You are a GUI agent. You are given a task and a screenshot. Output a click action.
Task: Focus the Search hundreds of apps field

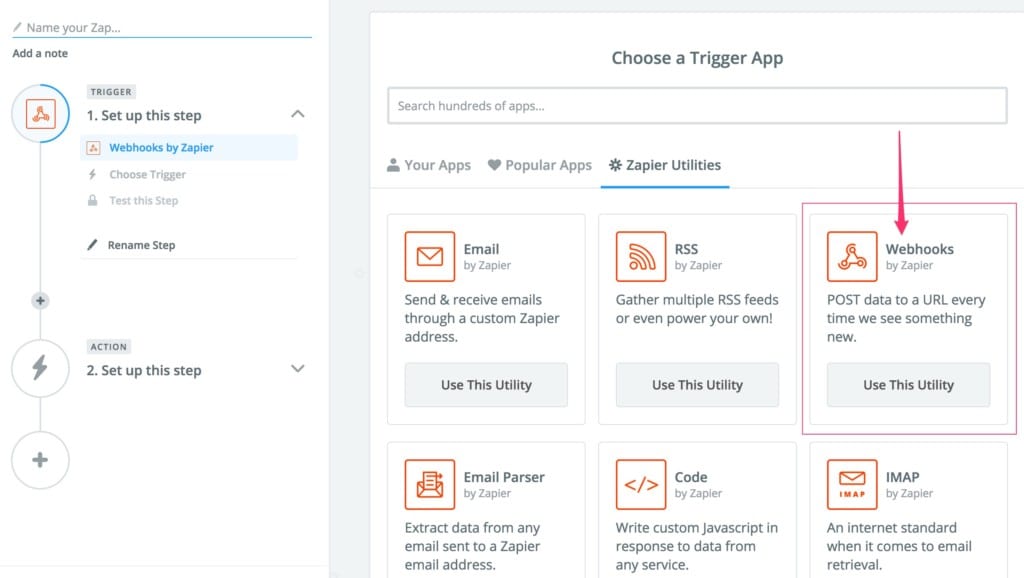pos(697,106)
